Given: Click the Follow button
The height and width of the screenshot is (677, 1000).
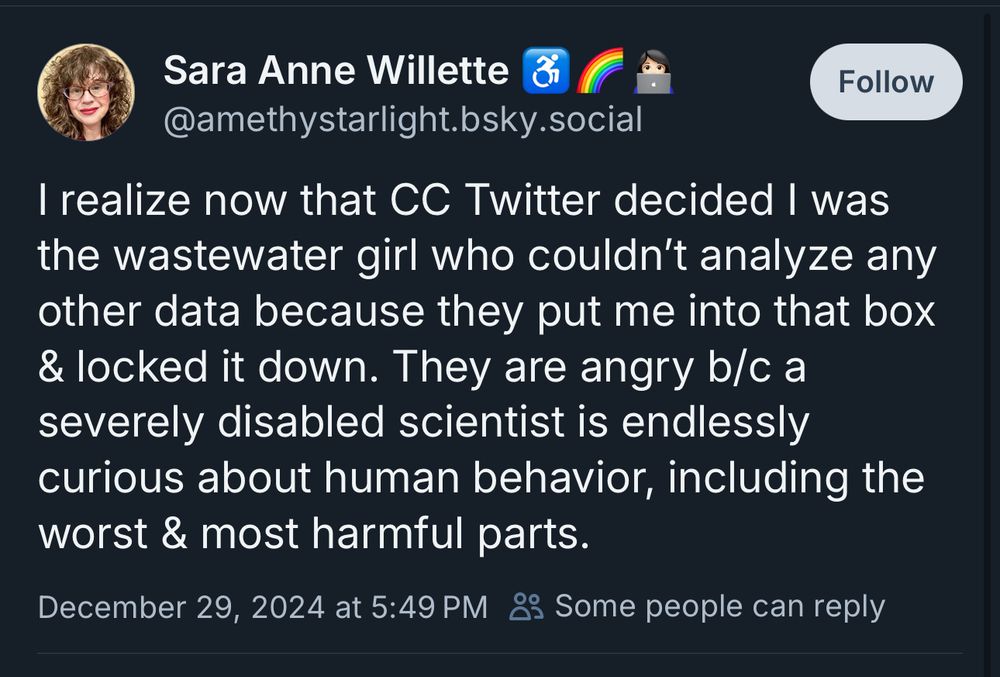Looking at the screenshot, I should click(x=885, y=82).
